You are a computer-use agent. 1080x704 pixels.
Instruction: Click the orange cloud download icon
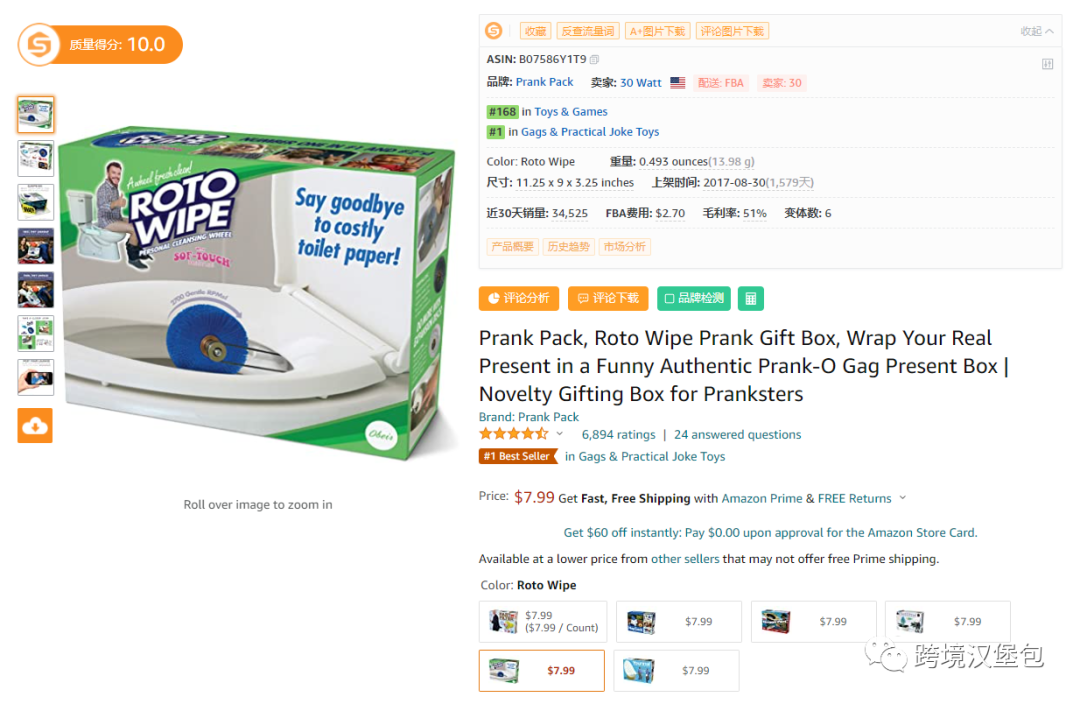coord(35,426)
